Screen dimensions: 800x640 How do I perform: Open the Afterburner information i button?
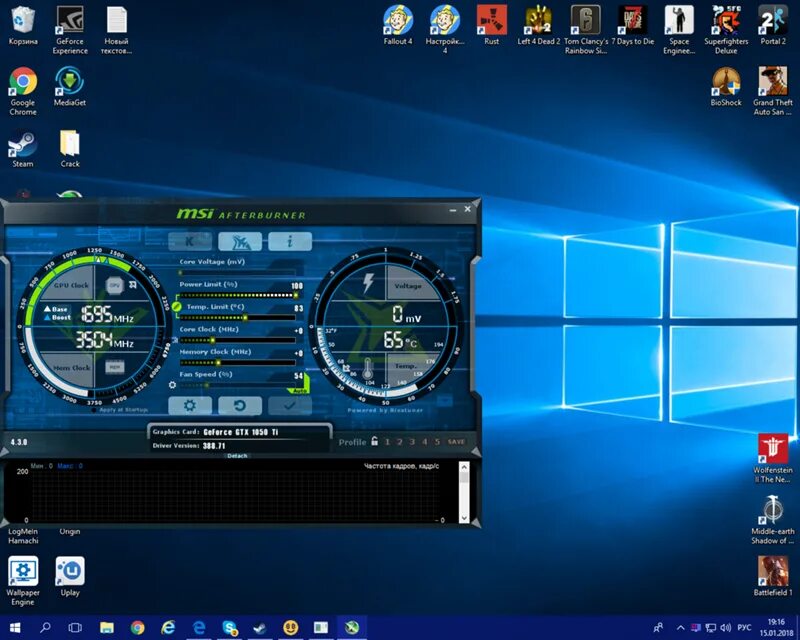point(290,241)
